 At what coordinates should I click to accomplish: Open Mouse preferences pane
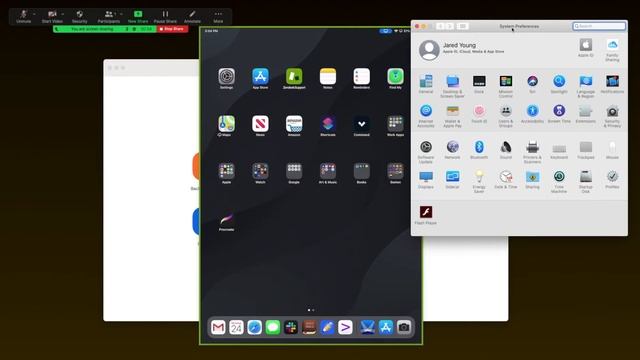point(612,149)
